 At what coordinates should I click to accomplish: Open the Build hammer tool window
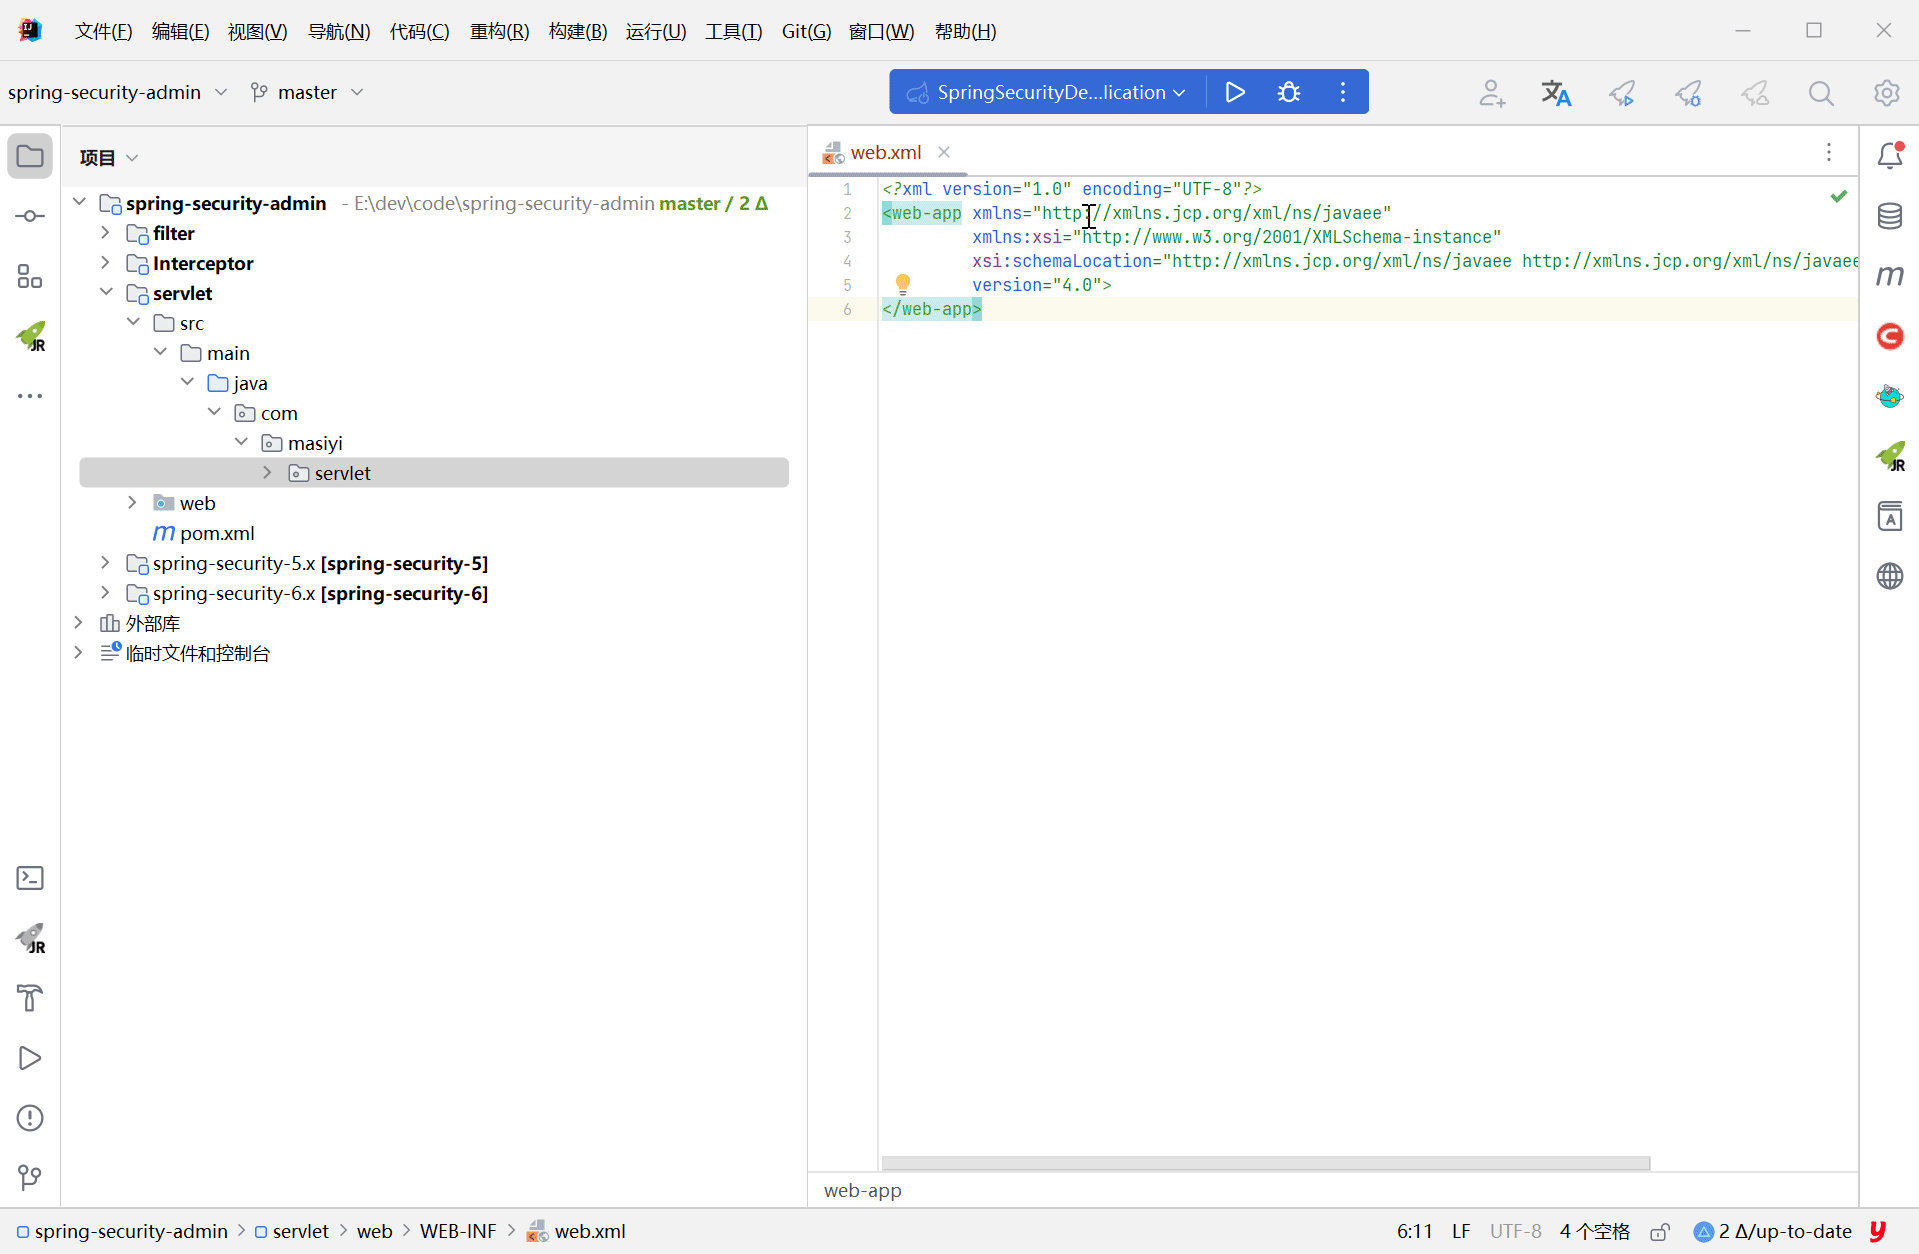coord(30,998)
